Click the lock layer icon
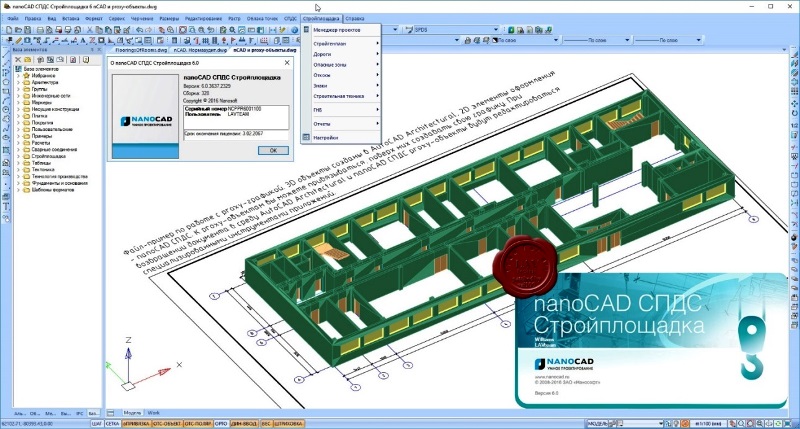 click(467, 40)
